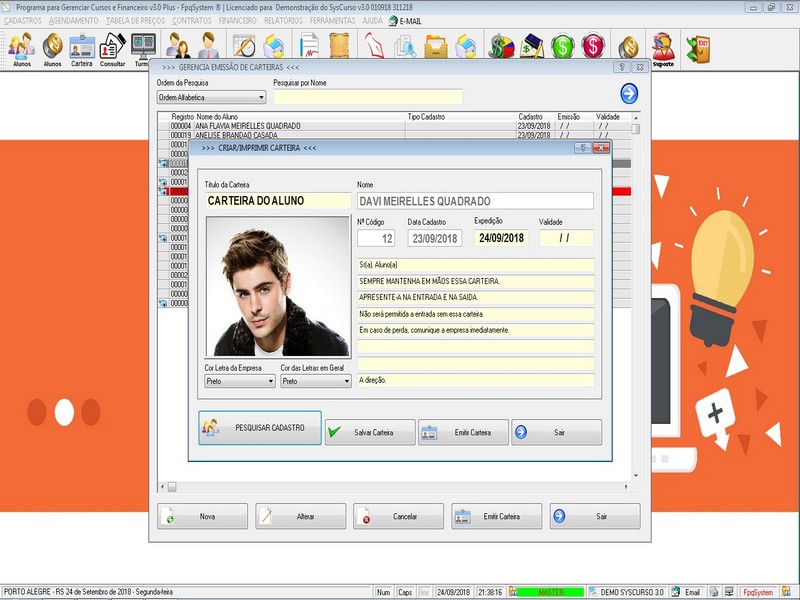Click the Nome do Aluno column header
Viewport: 800px width, 600px height.
click(301, 117)
